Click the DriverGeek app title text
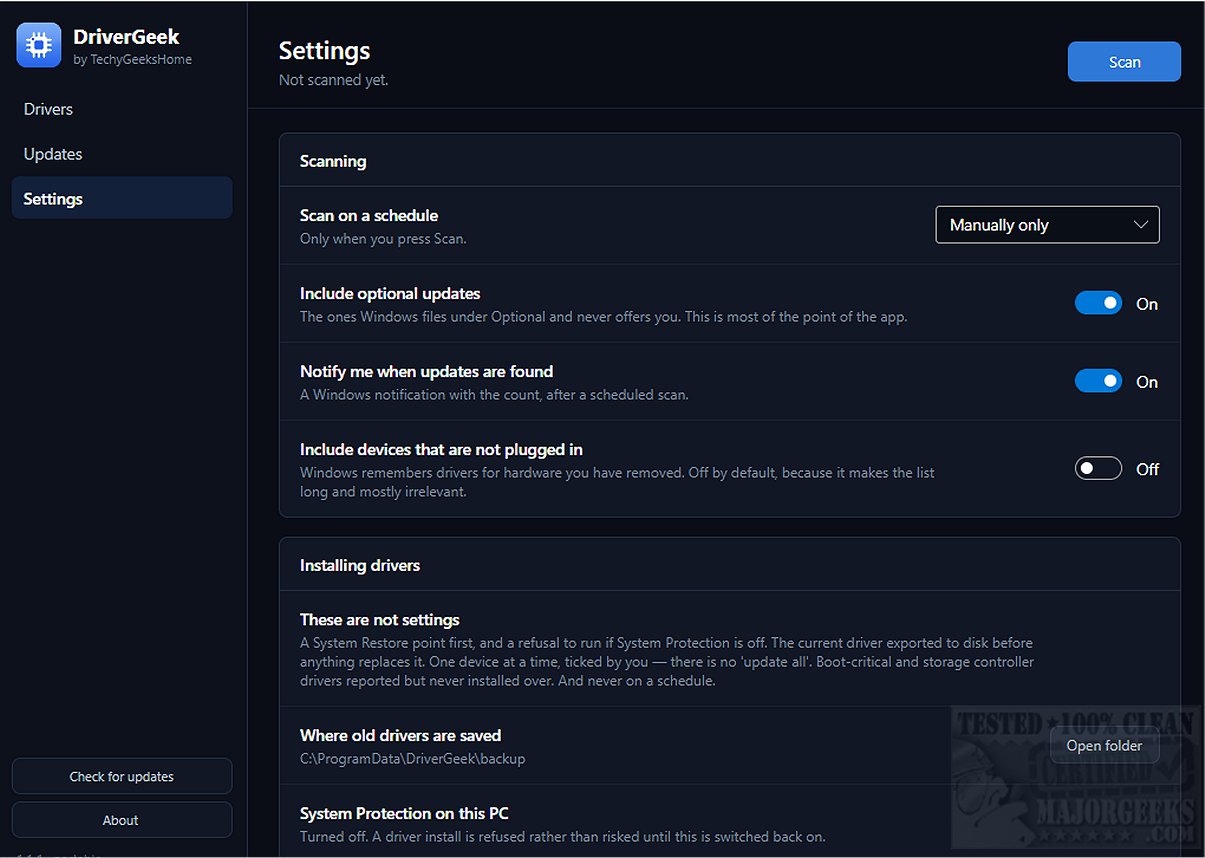The height and width of the screenshot is (858, 1205). [126, 38]
